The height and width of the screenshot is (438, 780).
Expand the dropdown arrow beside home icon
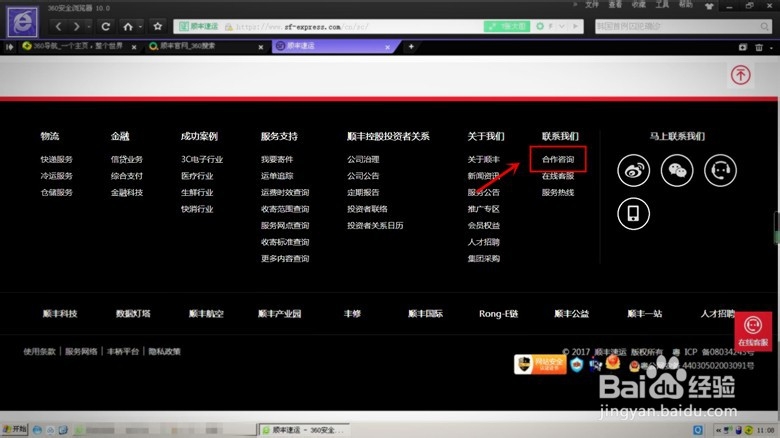pos(141,26)
